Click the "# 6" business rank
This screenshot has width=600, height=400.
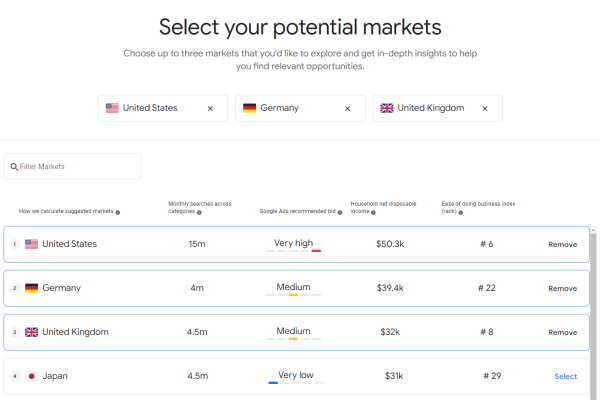[x=487, y=244]
